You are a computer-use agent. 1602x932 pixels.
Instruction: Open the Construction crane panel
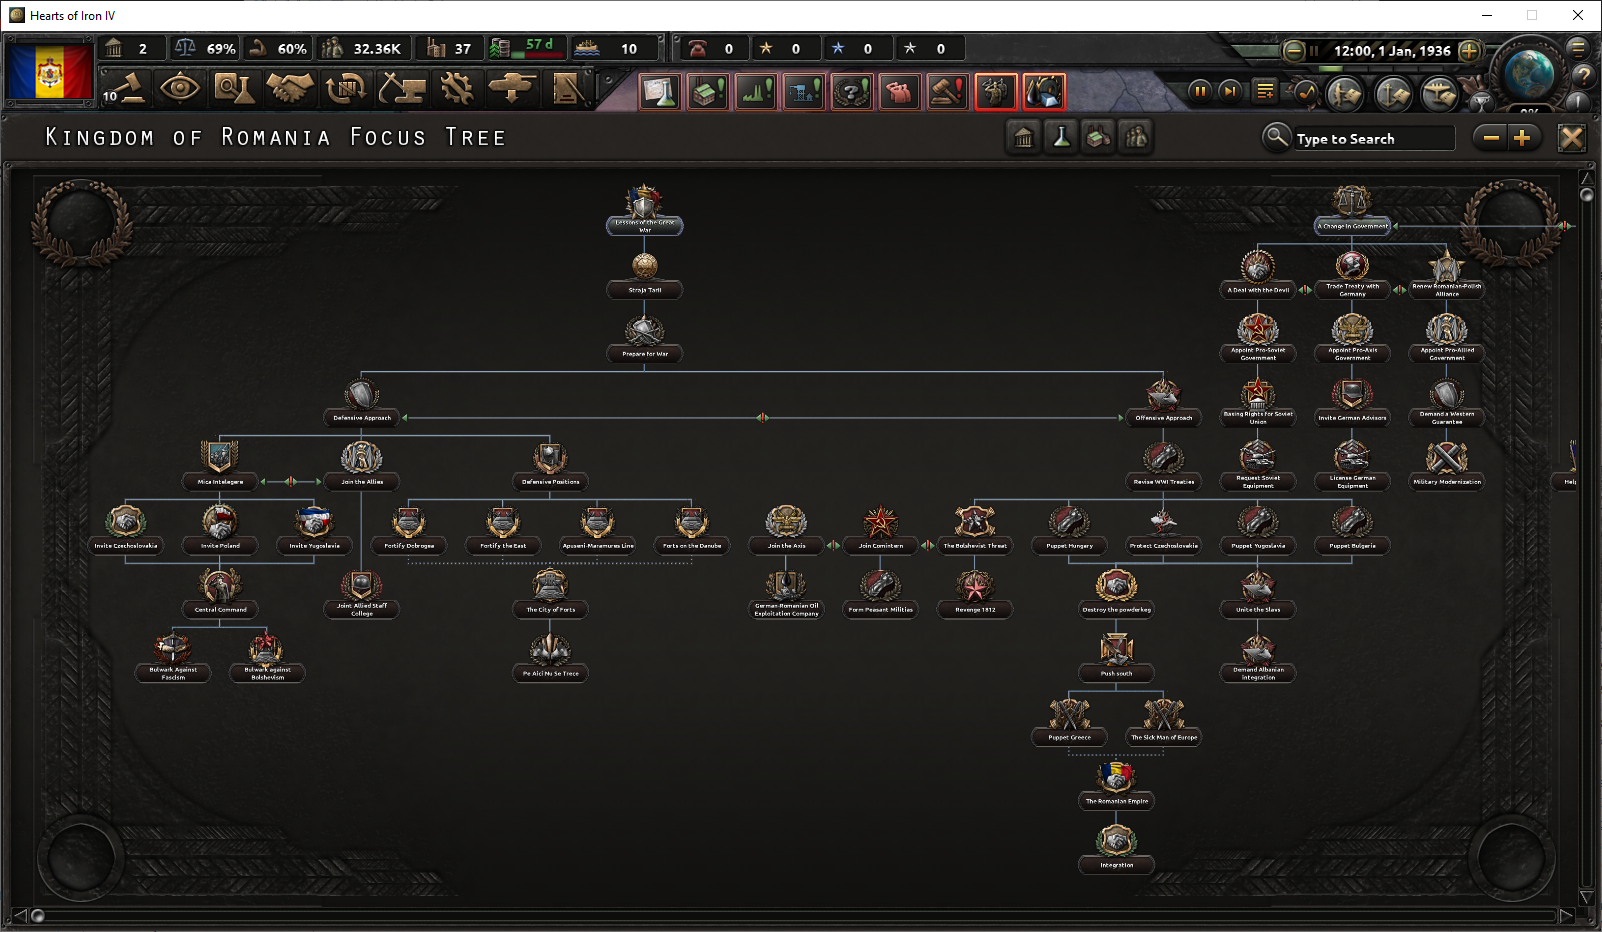point(402,88)
